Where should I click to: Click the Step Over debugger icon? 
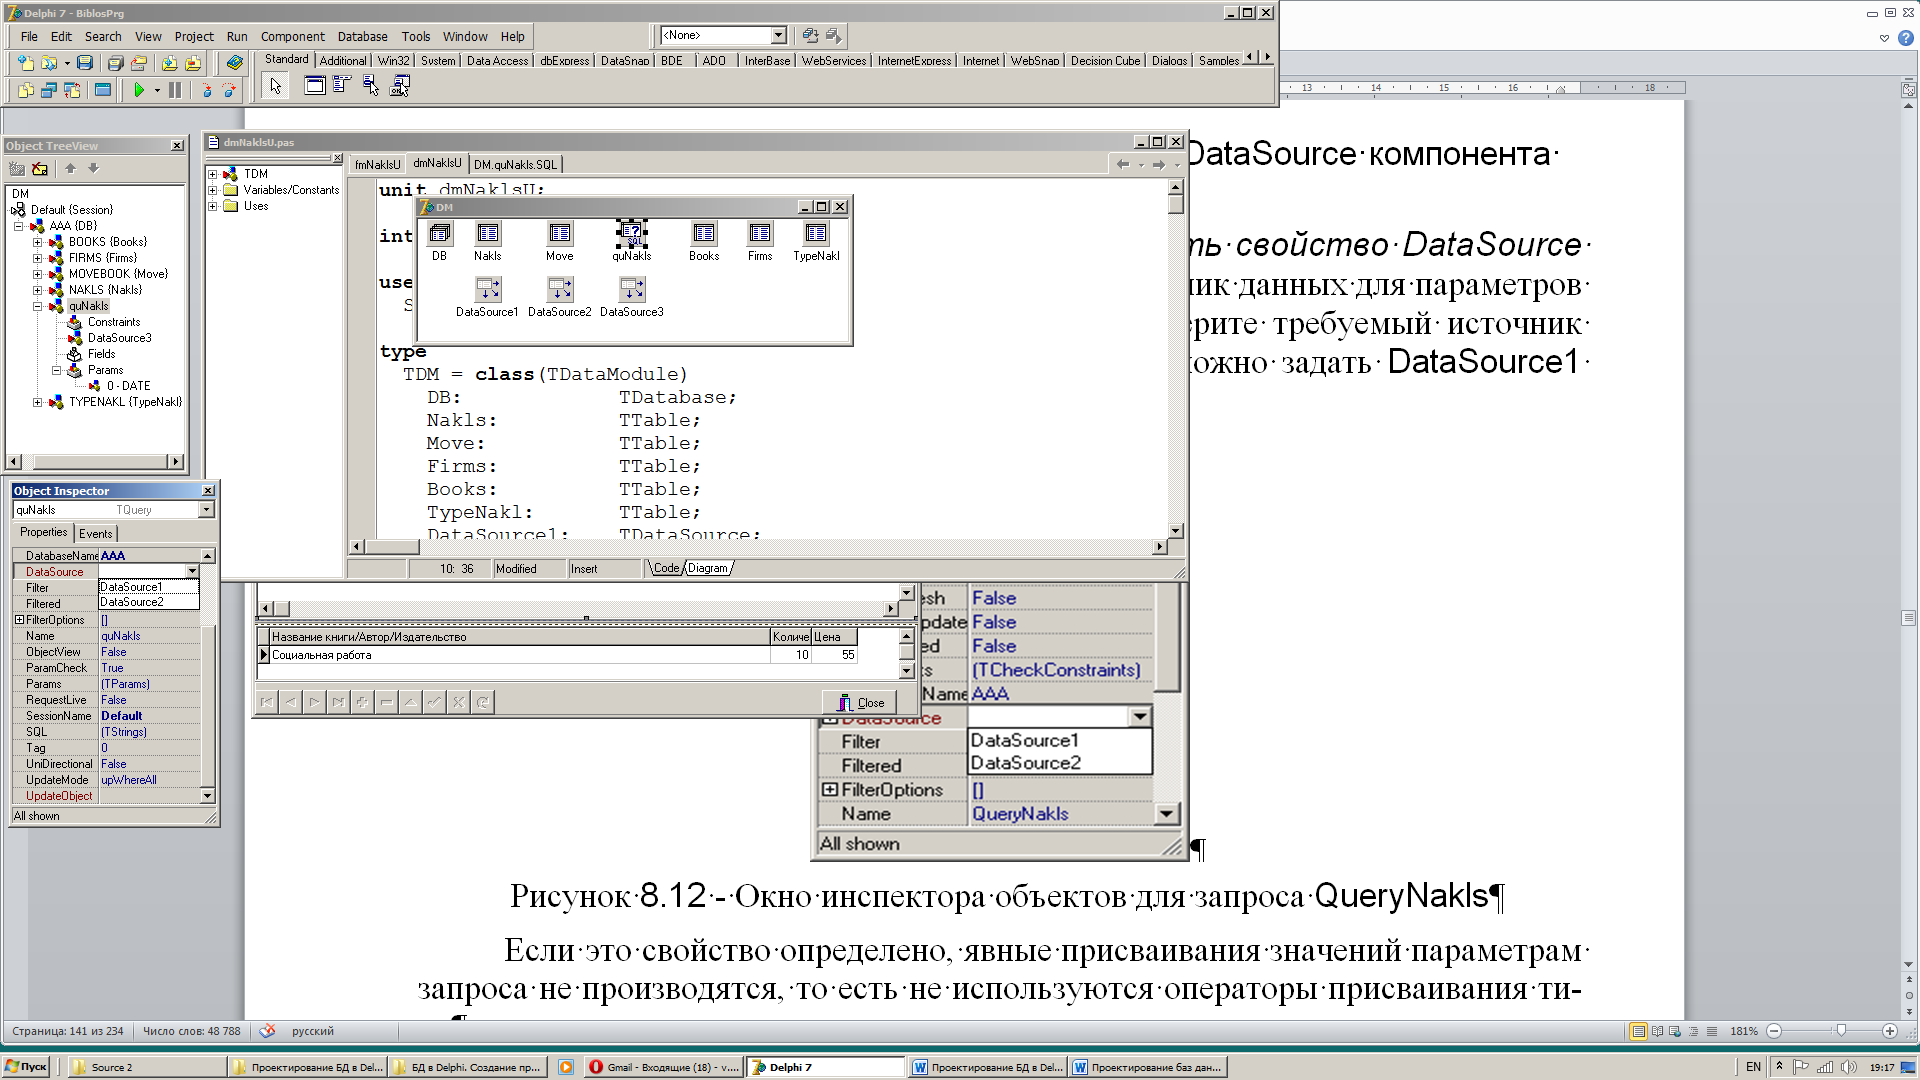229,90
